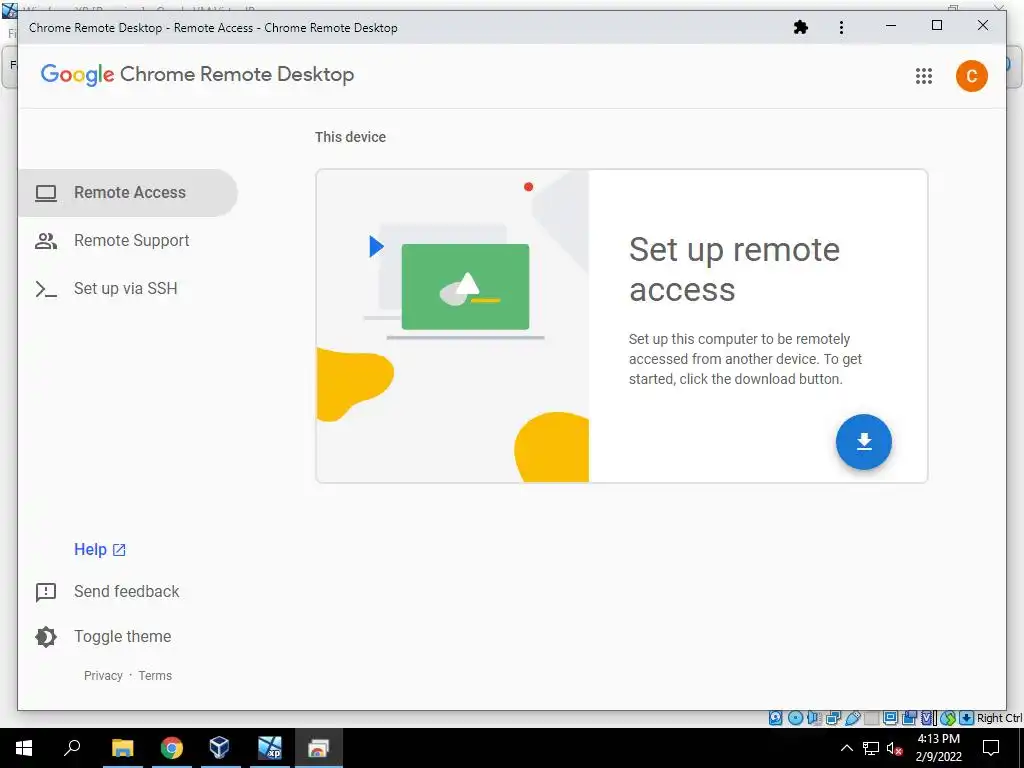The width and height of the screenshot is (1024, 768).
Task: Click Send feedback
Action: pos(107,592)
